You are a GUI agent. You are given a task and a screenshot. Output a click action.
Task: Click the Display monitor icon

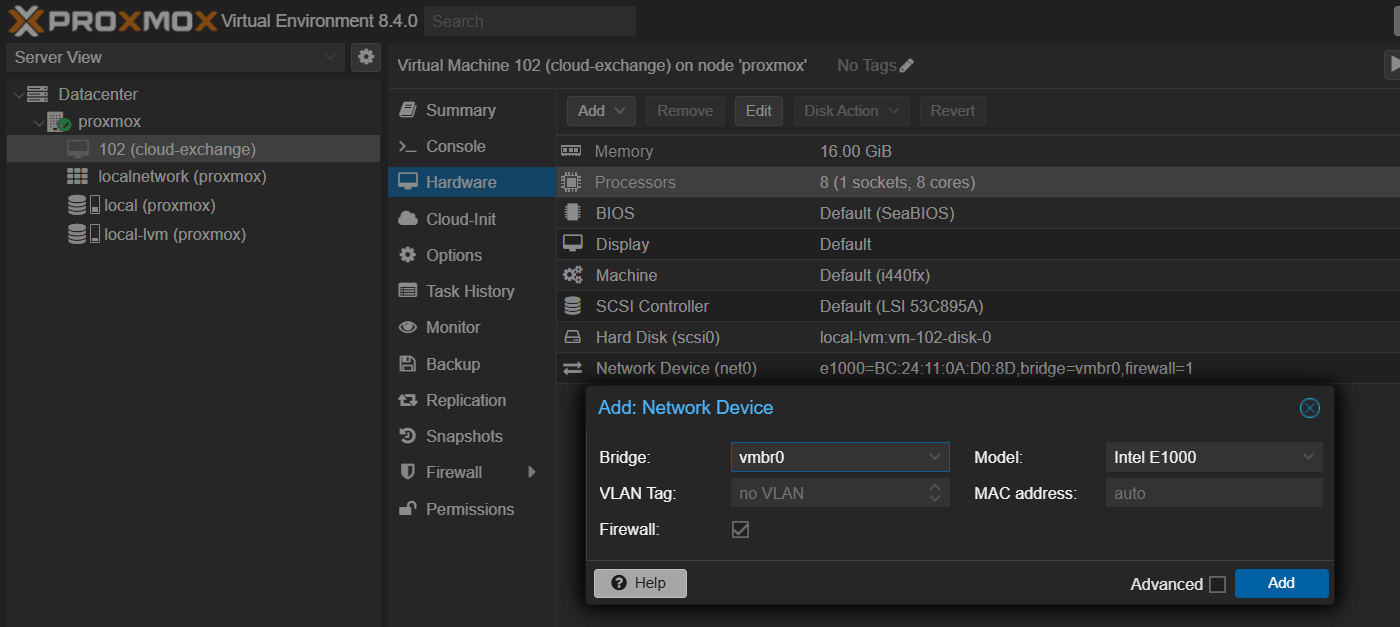pyautogui.click(x=572, y=244)
